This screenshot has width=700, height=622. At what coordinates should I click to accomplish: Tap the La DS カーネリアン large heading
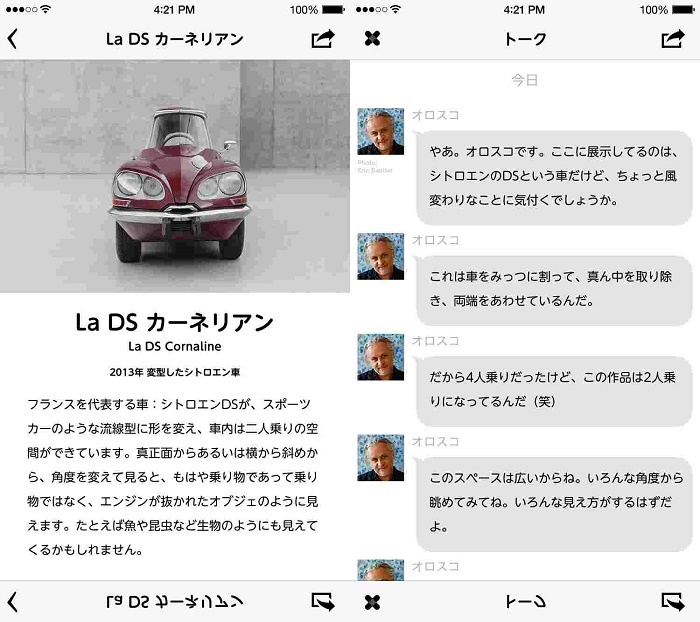click(x=175, y=322)
